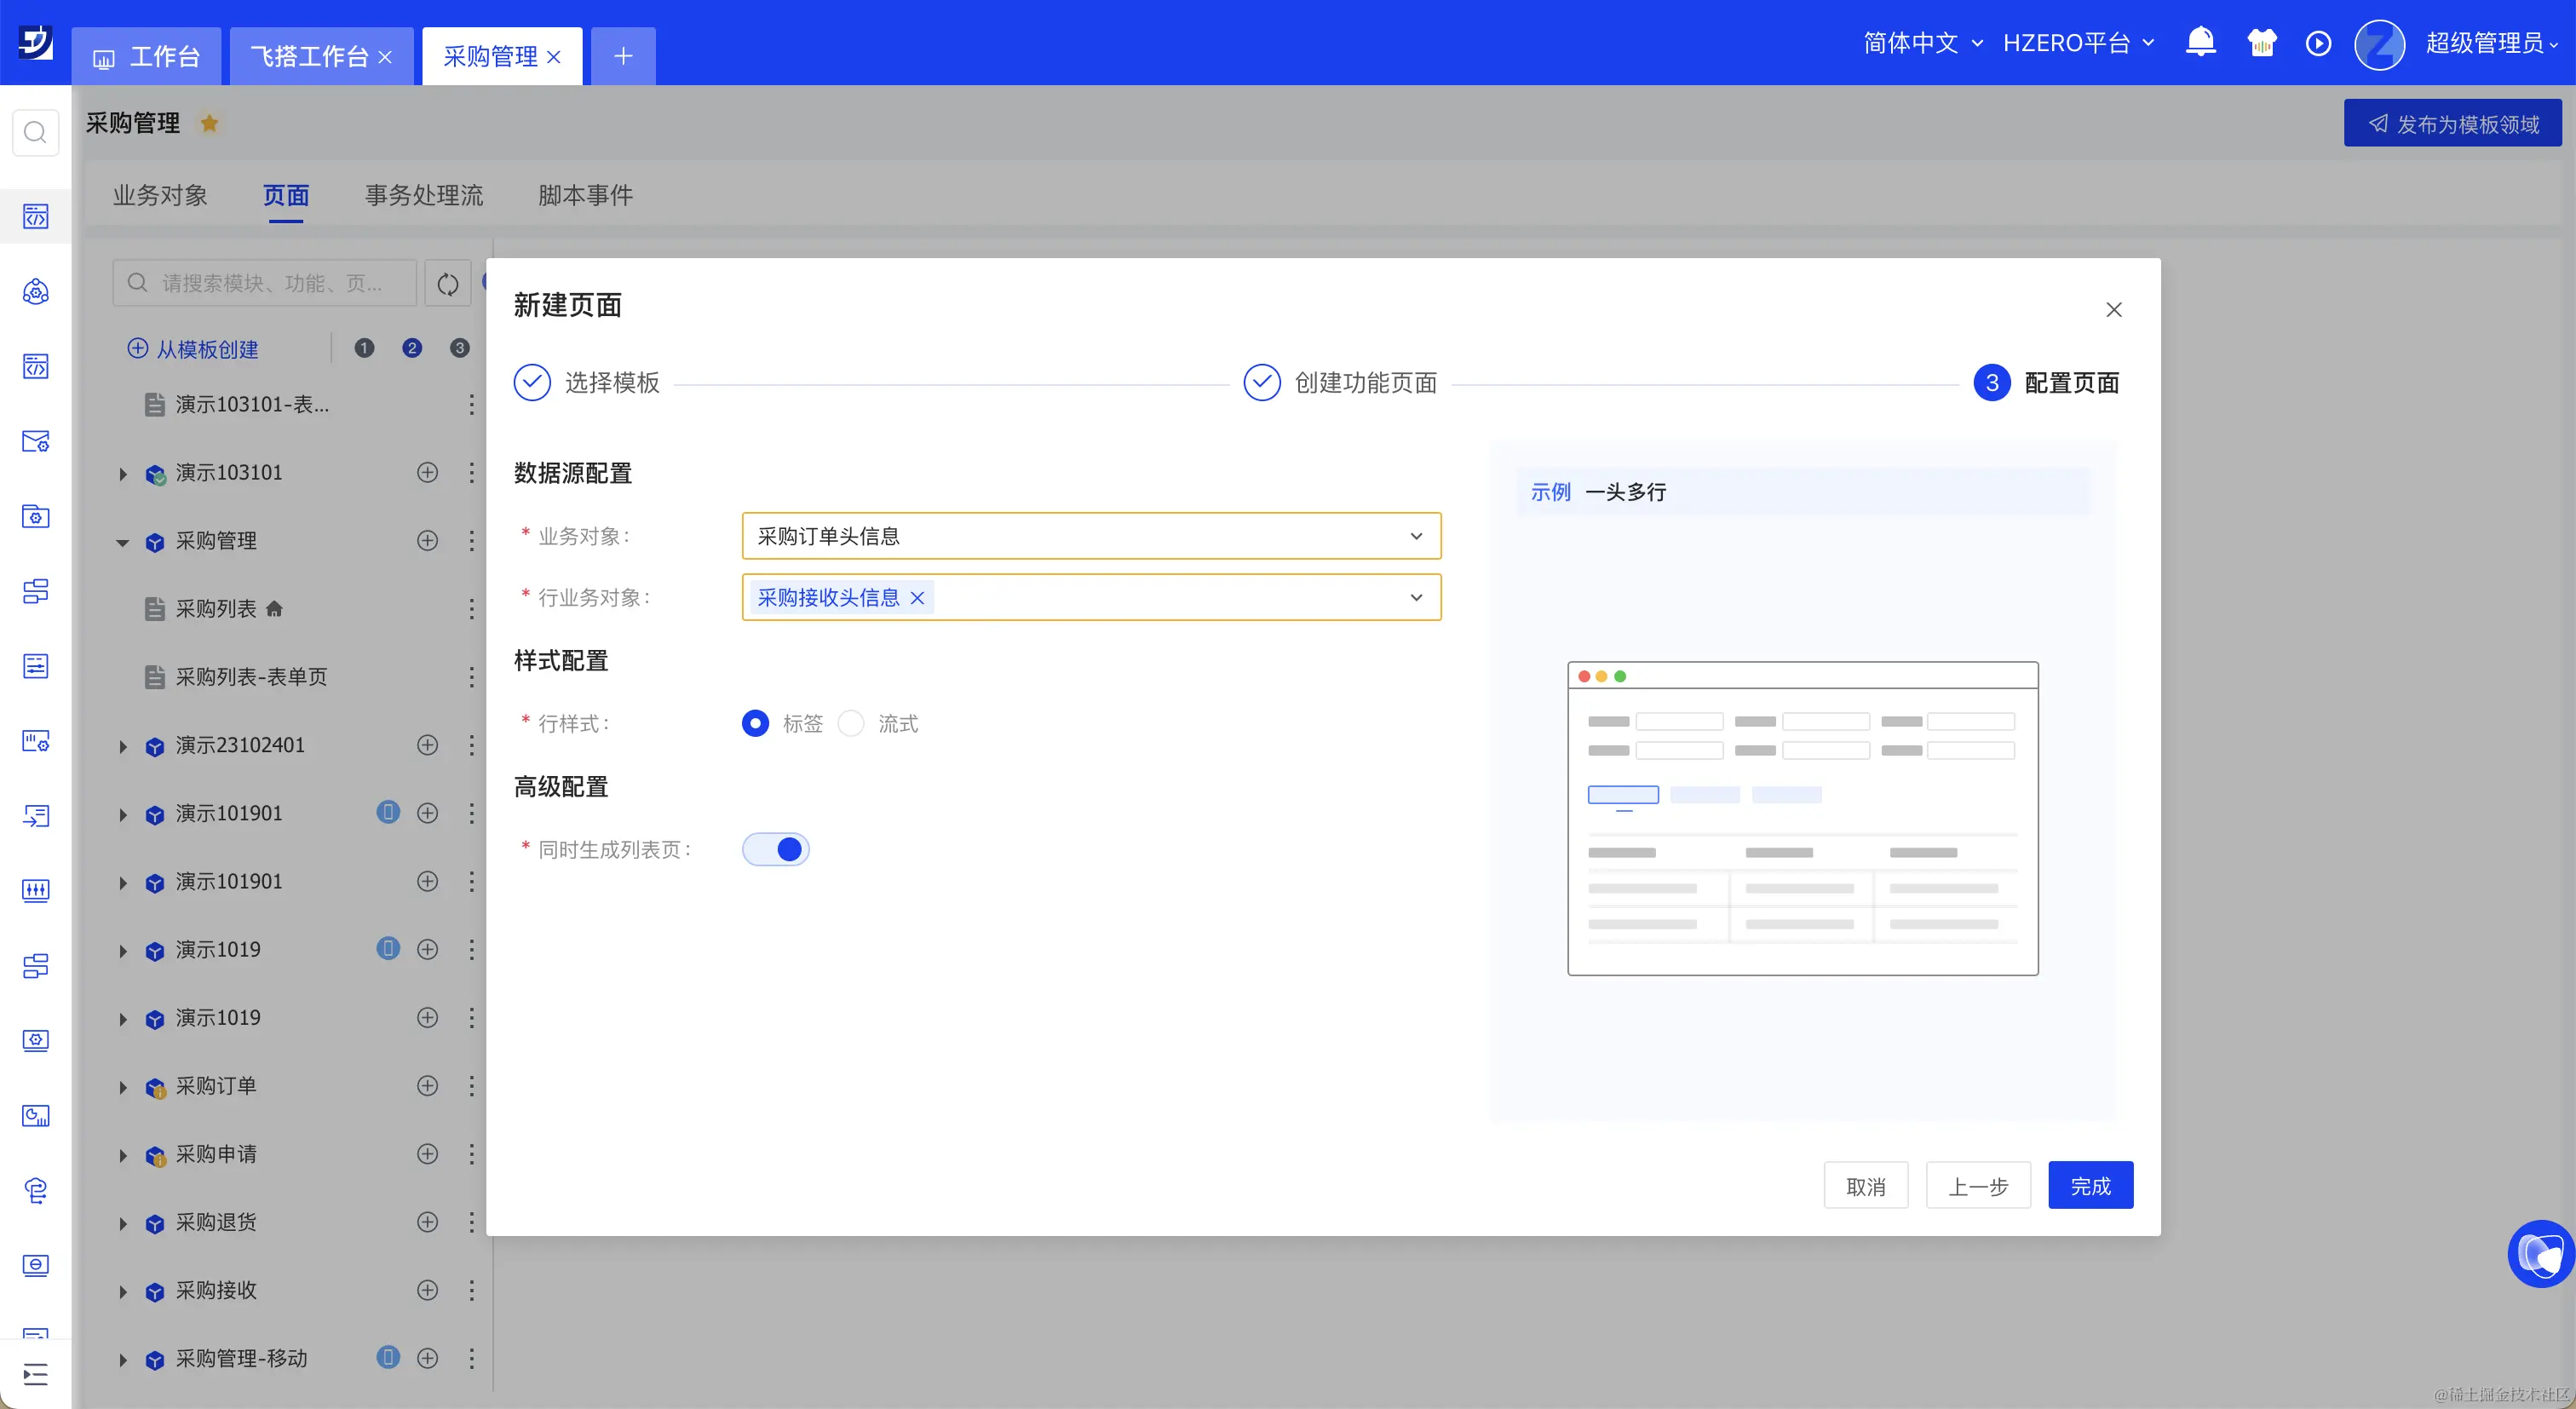Screen dimensions: 2576x1409
Task: Expand the 采购退货 tree node
Action: tap(123, 1223)
